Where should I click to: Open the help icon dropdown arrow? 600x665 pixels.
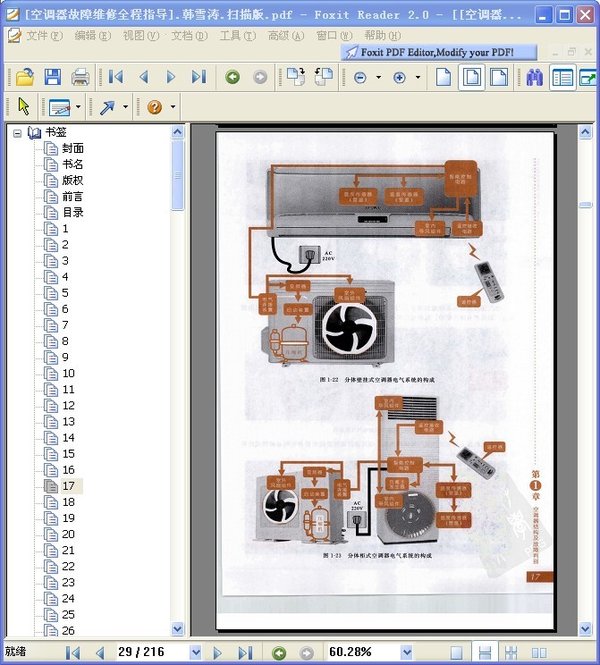[x=173, y=107]
